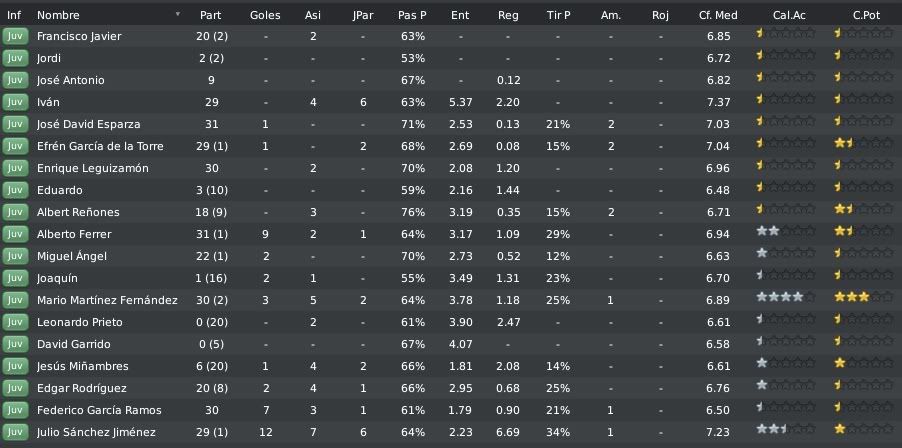Open player Albert Reñones's profile

click(78, 212)
